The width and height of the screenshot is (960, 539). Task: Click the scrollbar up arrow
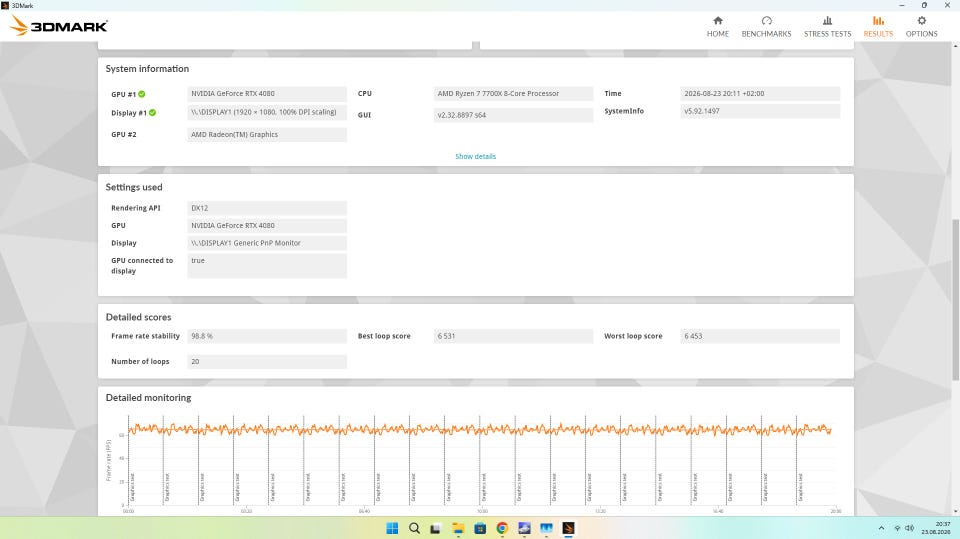click(x=956, y=46)
